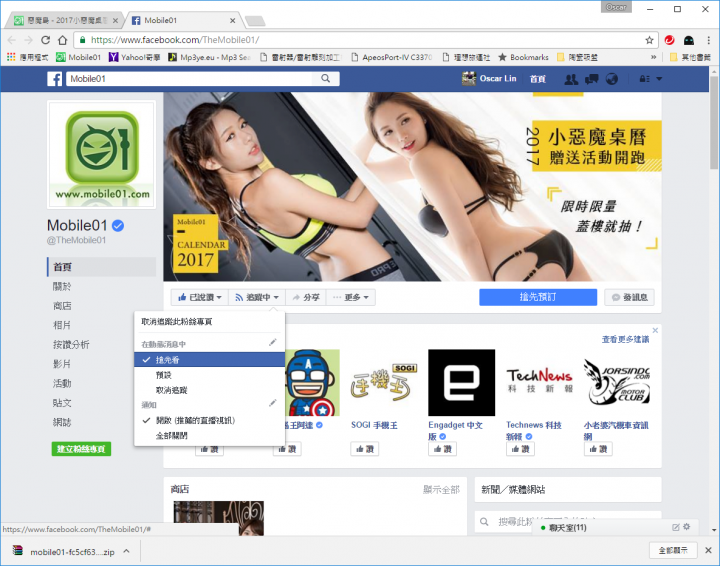Click the Facebook search input field

tap(191, 78)
